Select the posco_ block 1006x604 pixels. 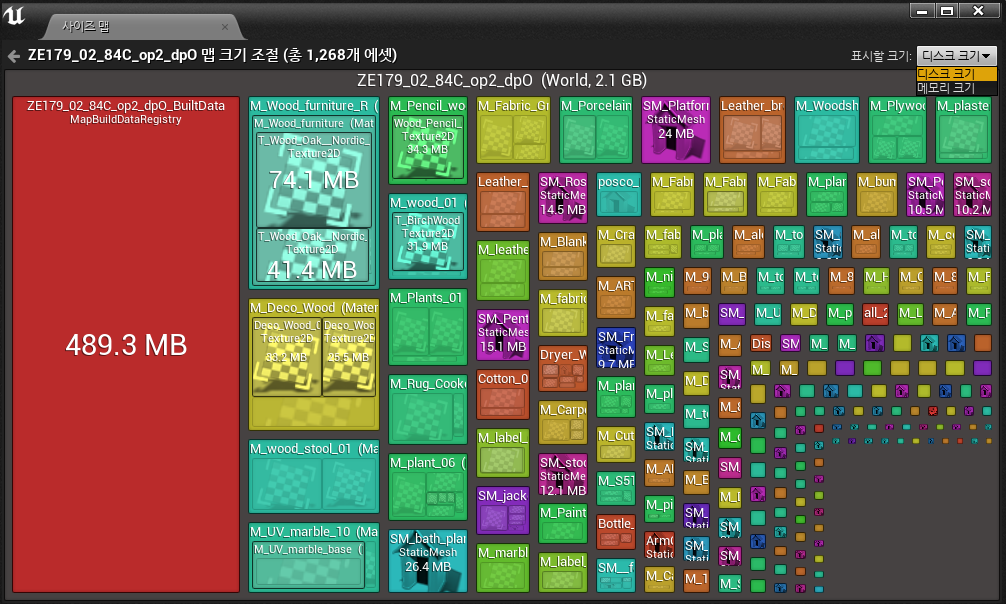tap(618, 194)
